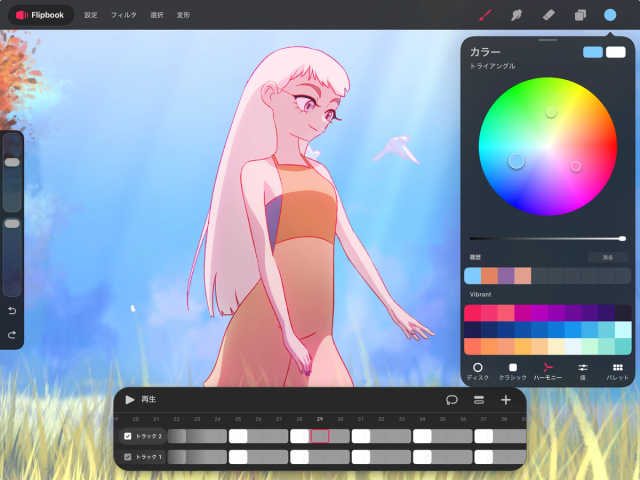Screen dimensions: 640x480
Task: Switch to ディスク color tab
Action: click(478, 371)
